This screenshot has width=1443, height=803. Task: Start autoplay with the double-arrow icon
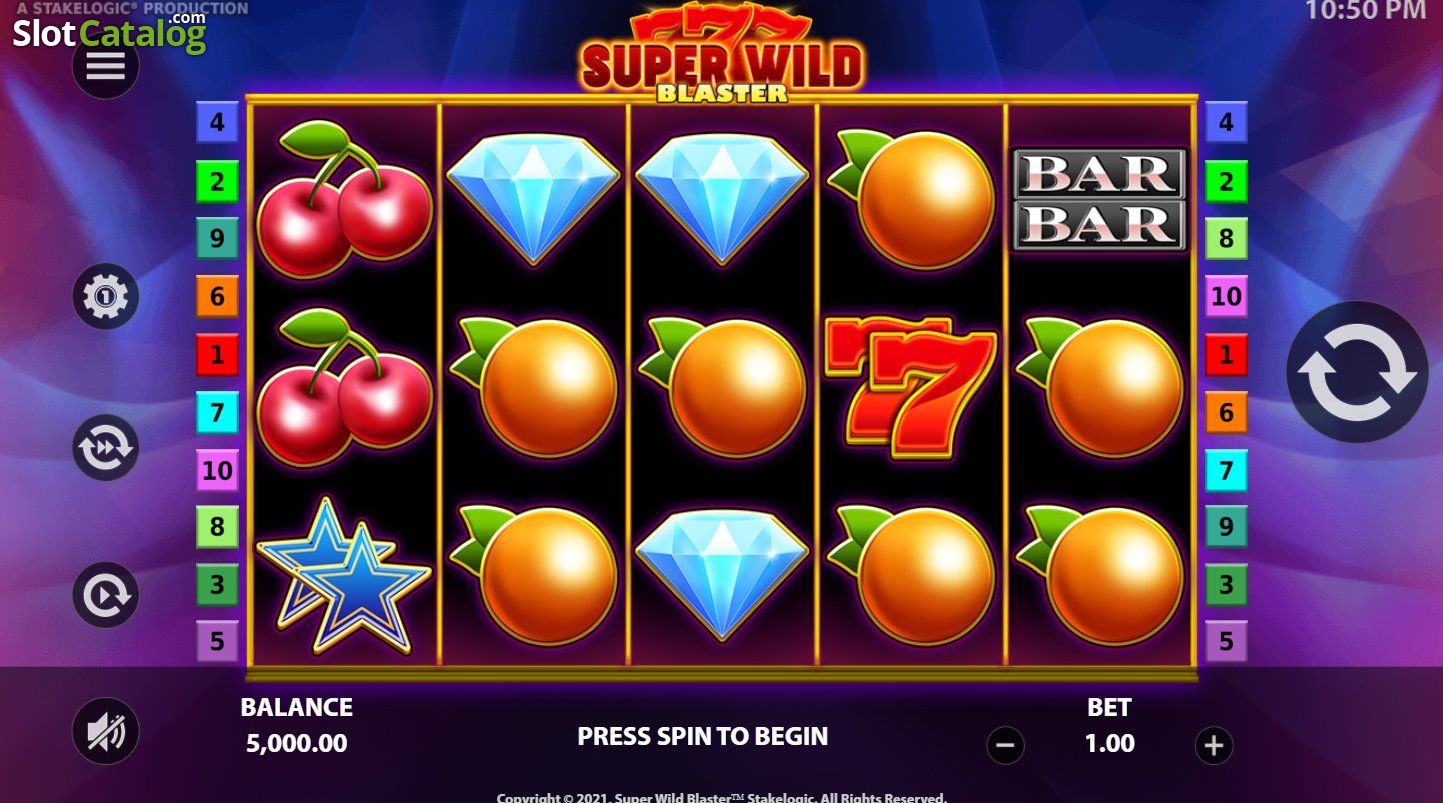pos(106,447)
